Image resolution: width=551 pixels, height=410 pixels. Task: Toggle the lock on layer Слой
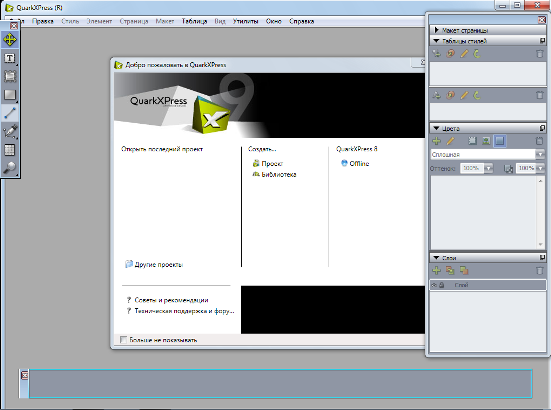[441, 285]
